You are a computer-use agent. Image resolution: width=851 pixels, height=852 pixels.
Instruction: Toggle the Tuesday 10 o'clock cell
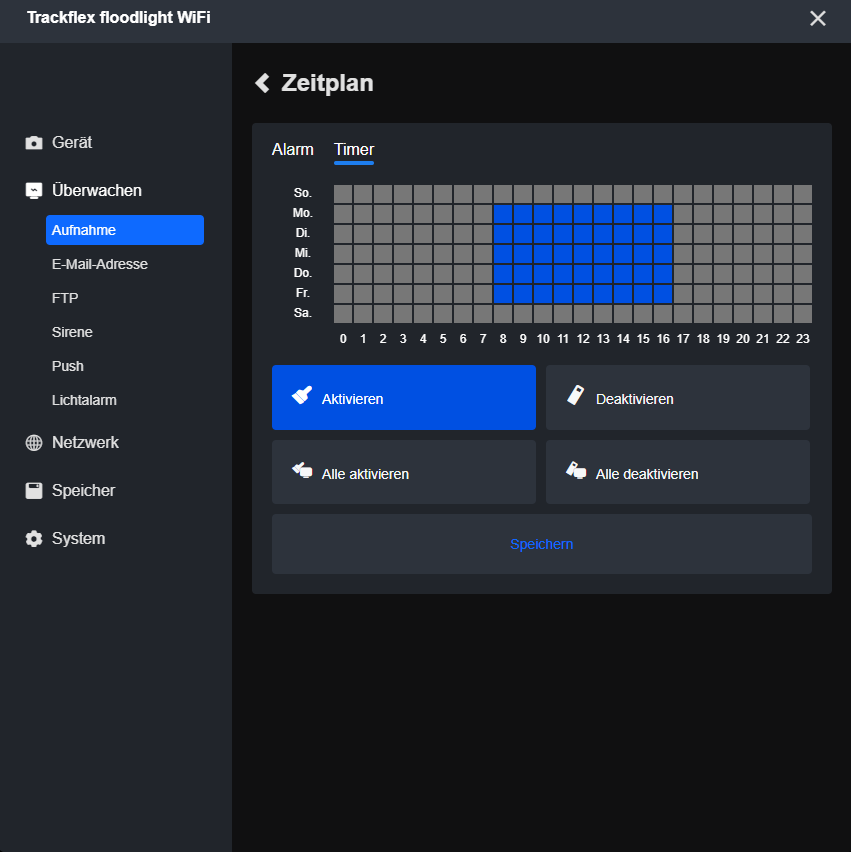[x=543, y=234]
